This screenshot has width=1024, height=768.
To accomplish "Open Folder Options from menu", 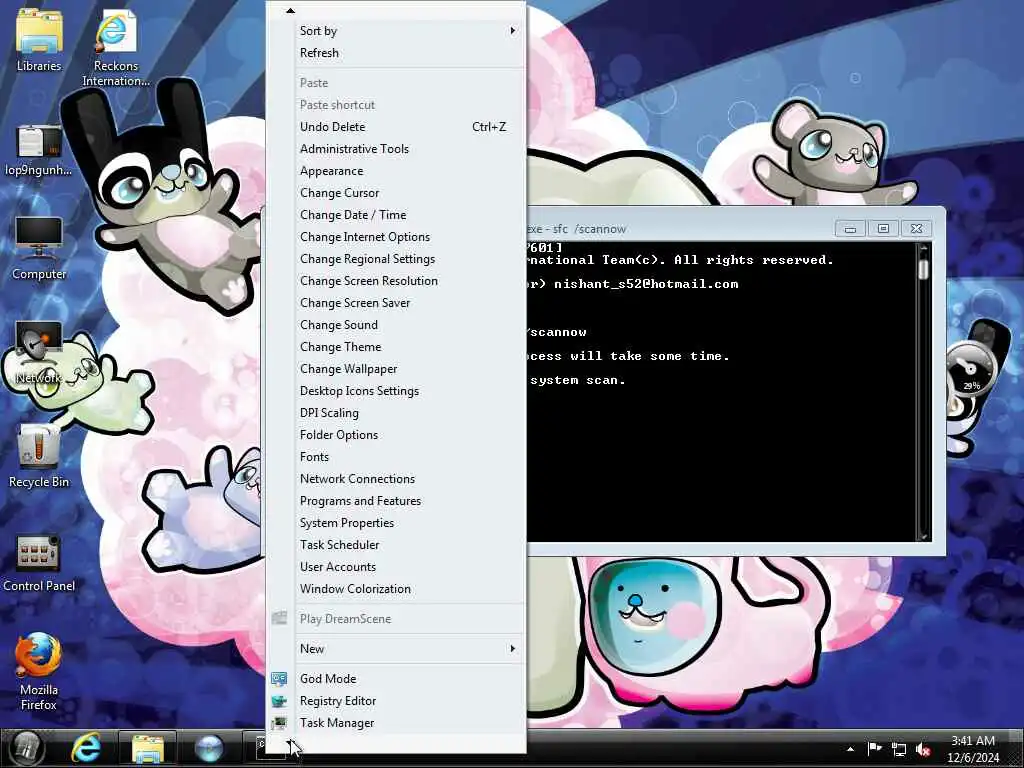I will click(x=396, y=435).
